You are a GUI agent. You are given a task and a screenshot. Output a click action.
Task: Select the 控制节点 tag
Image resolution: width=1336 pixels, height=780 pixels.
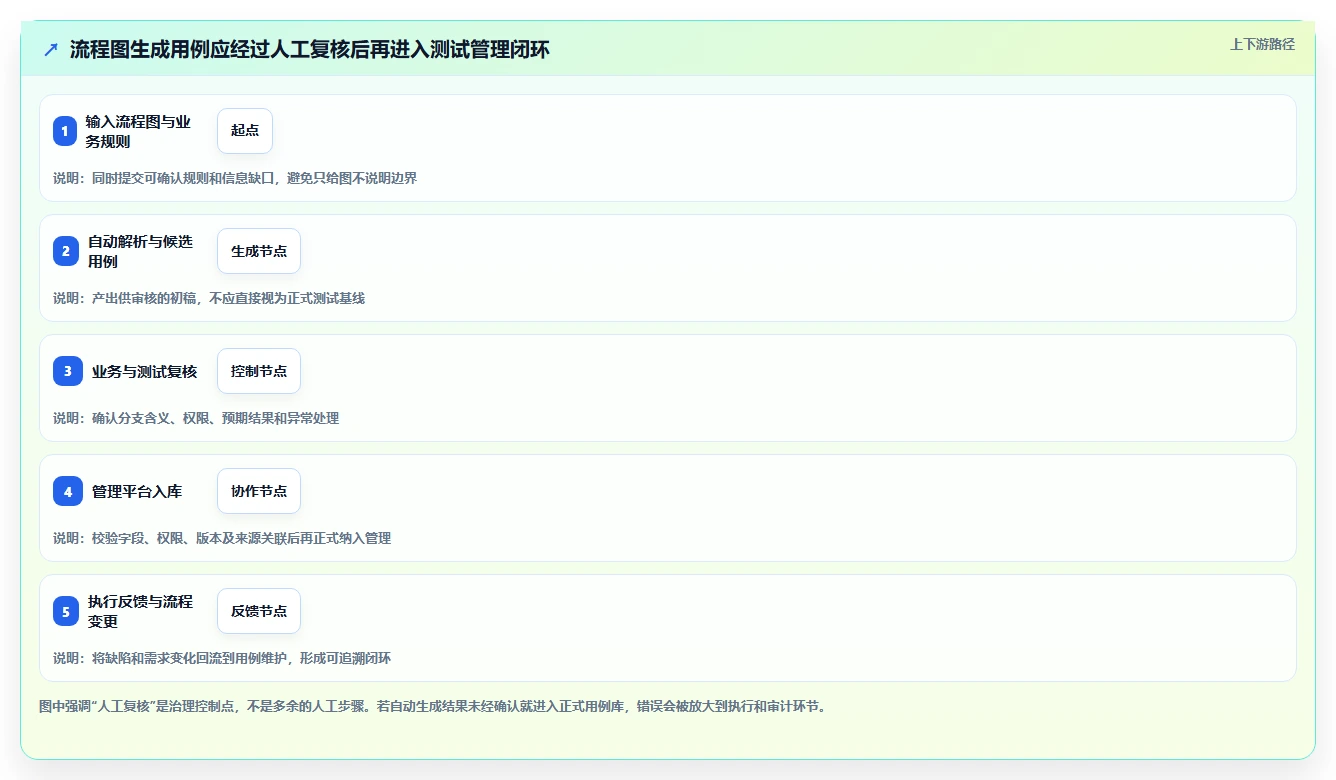coord(259,371)
